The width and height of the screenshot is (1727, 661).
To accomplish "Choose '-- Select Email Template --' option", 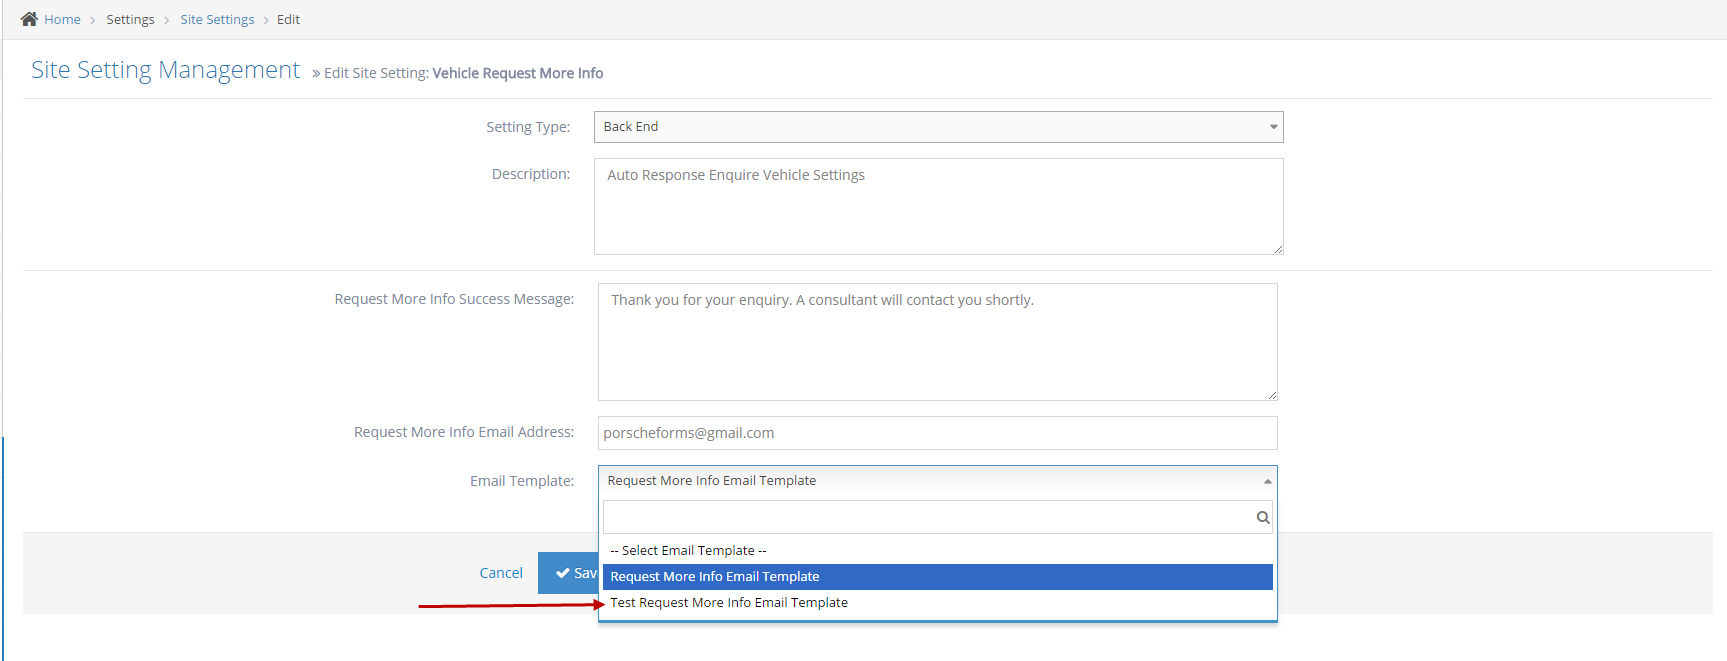I will pos(688,551).
